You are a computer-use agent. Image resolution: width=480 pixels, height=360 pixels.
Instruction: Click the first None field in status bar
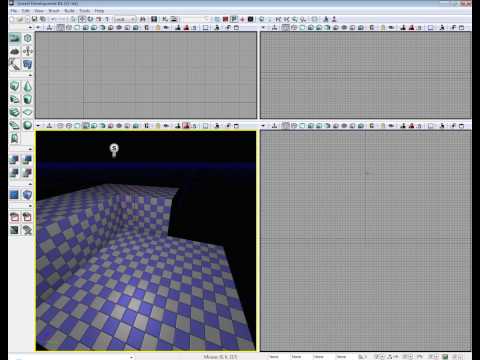(x=274, y=357)
